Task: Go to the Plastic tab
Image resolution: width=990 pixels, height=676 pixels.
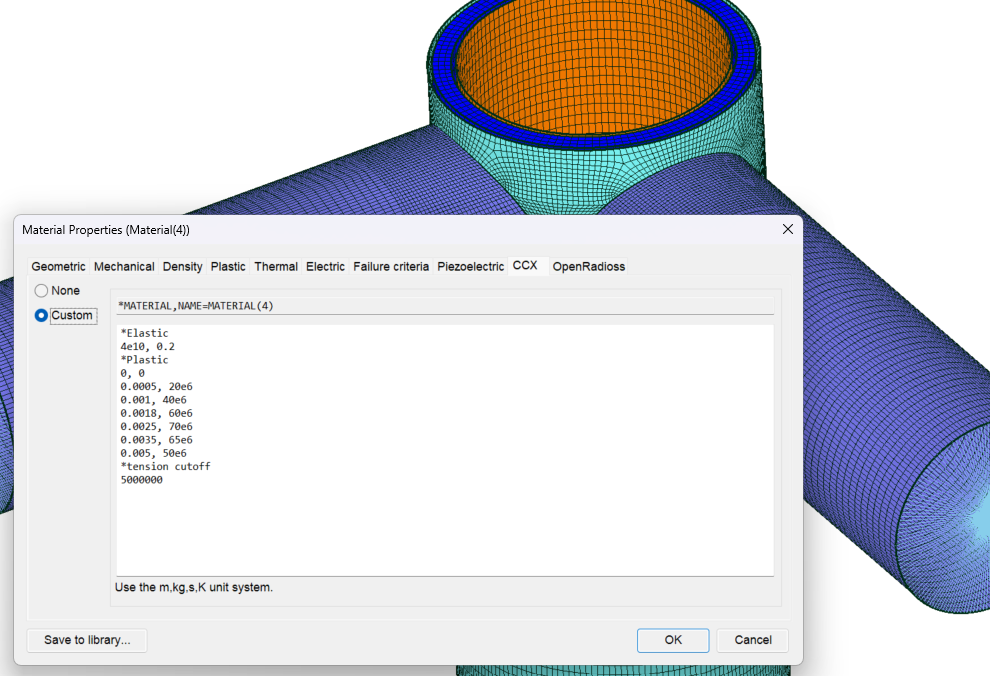Action: point(228,266)
